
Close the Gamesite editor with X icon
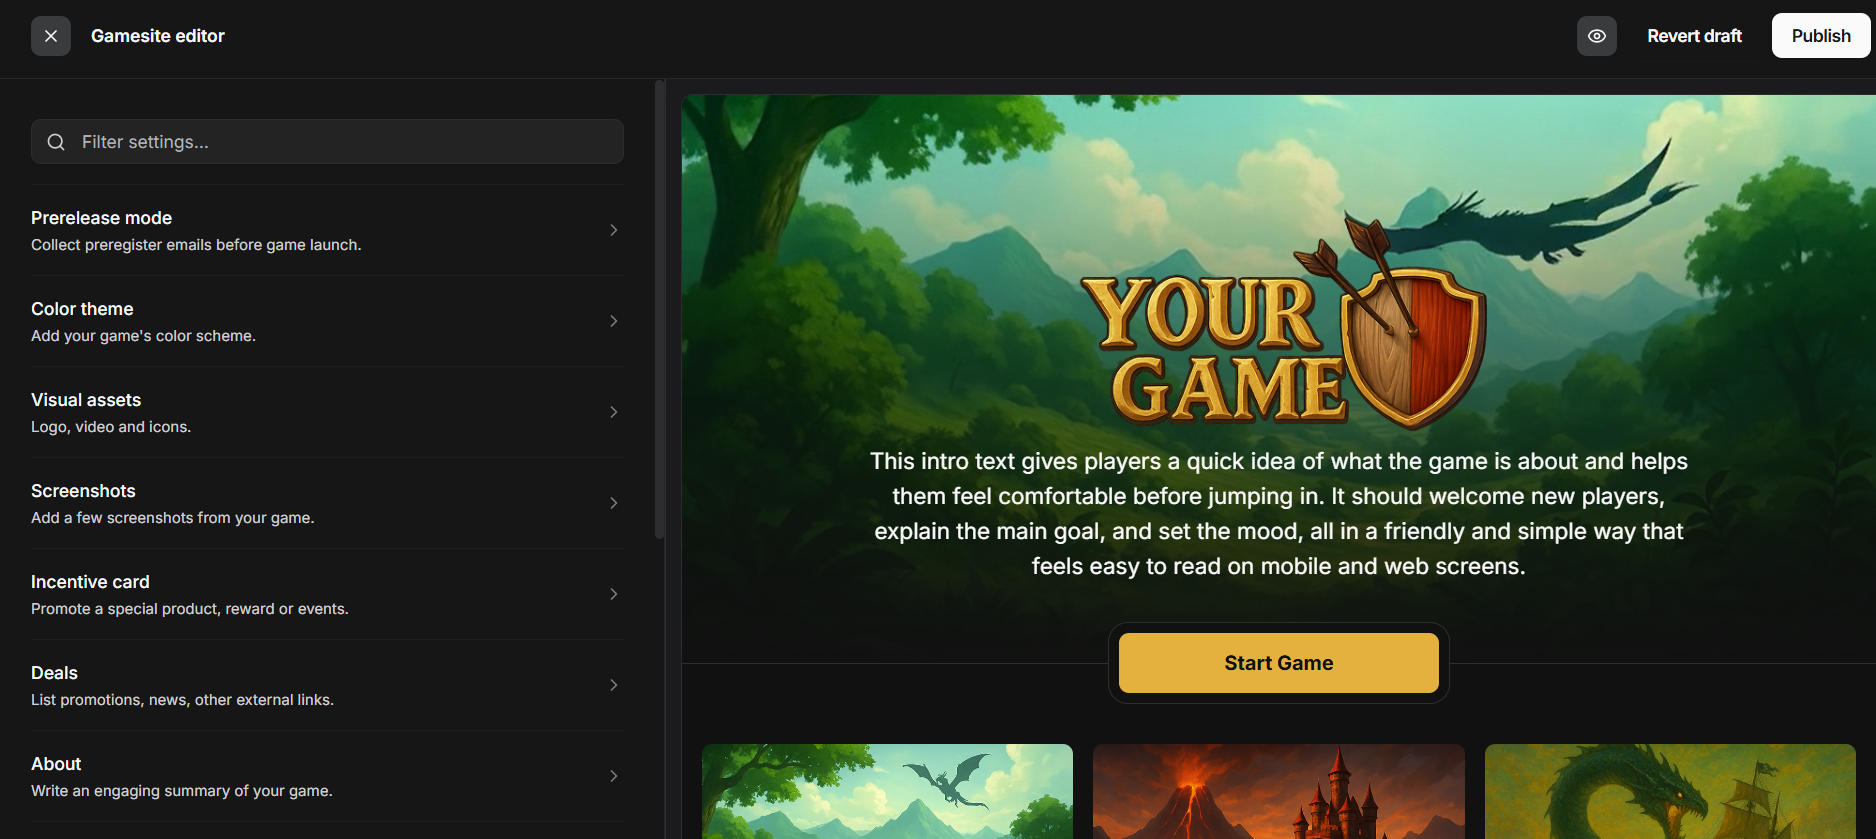(51, 36)
